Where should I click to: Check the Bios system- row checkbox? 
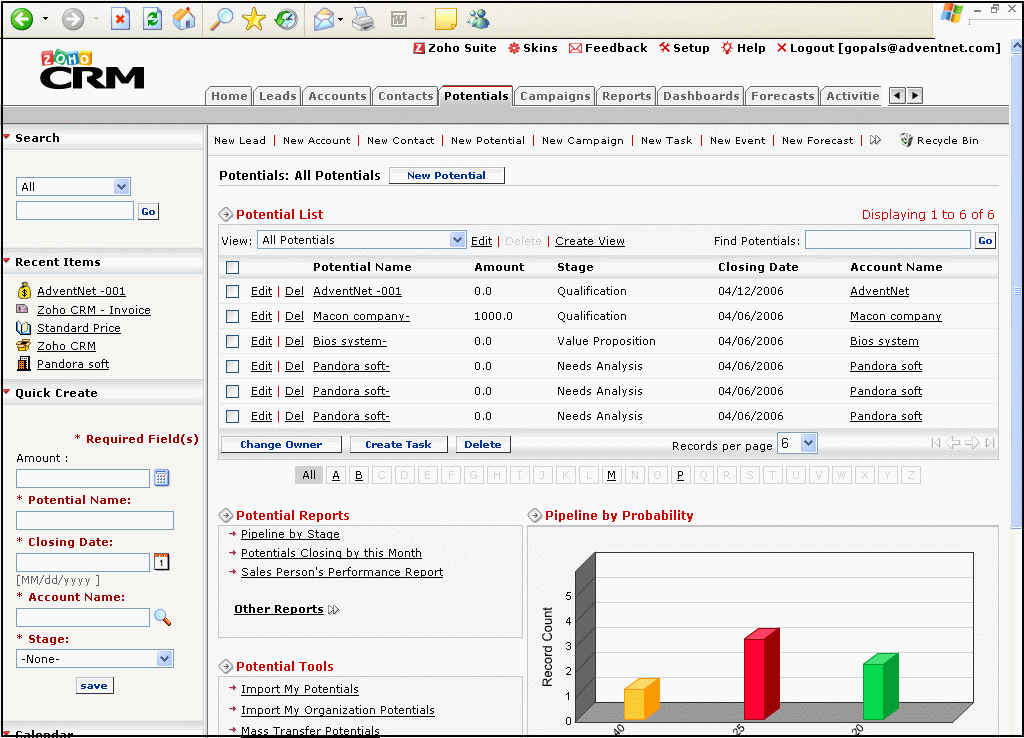[x=232, y=341]
